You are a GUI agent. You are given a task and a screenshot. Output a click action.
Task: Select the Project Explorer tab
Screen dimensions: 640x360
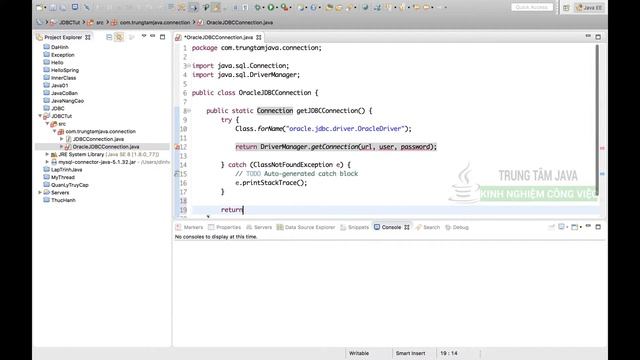click(63, 37)
